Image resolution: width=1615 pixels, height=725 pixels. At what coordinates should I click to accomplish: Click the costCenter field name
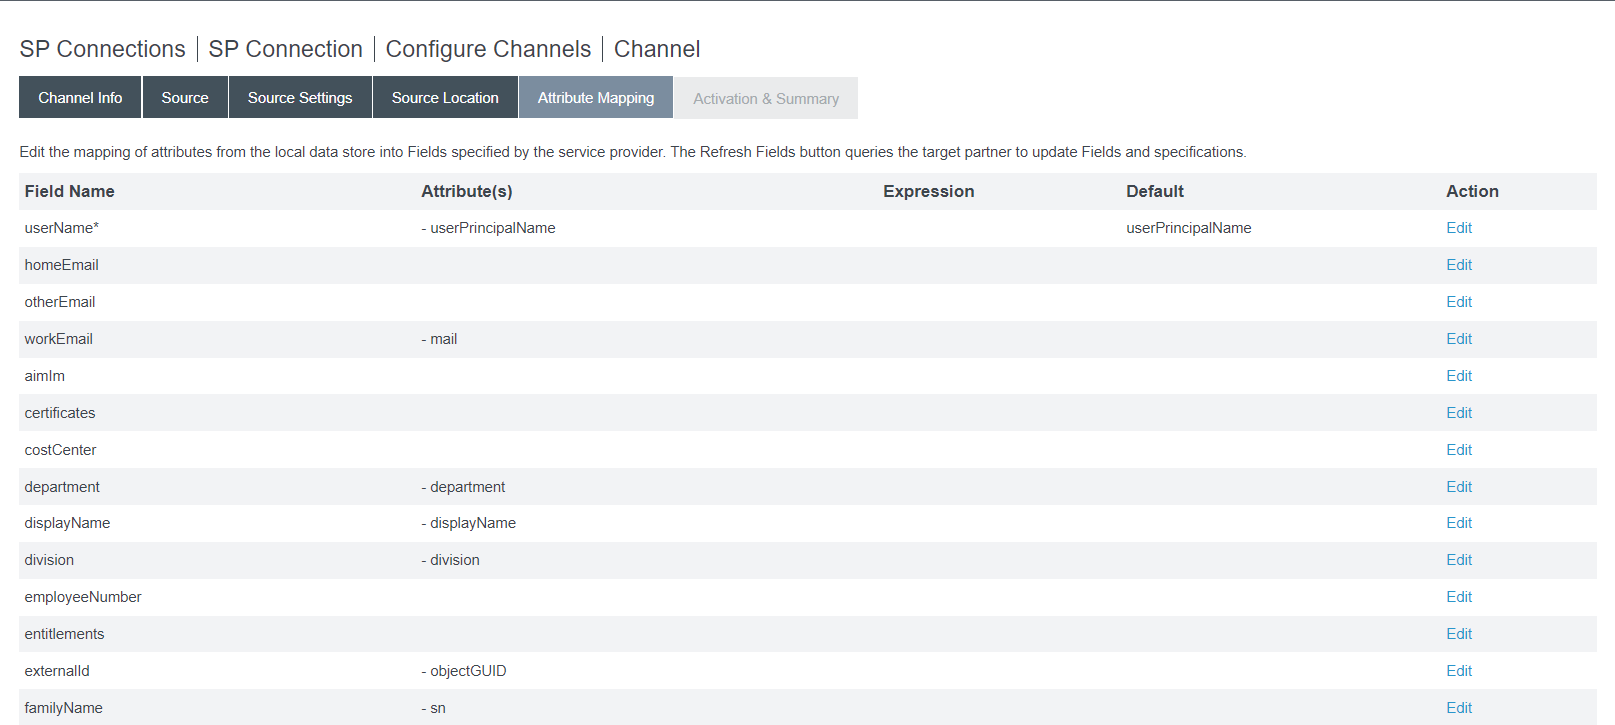[x=60, y=450]
